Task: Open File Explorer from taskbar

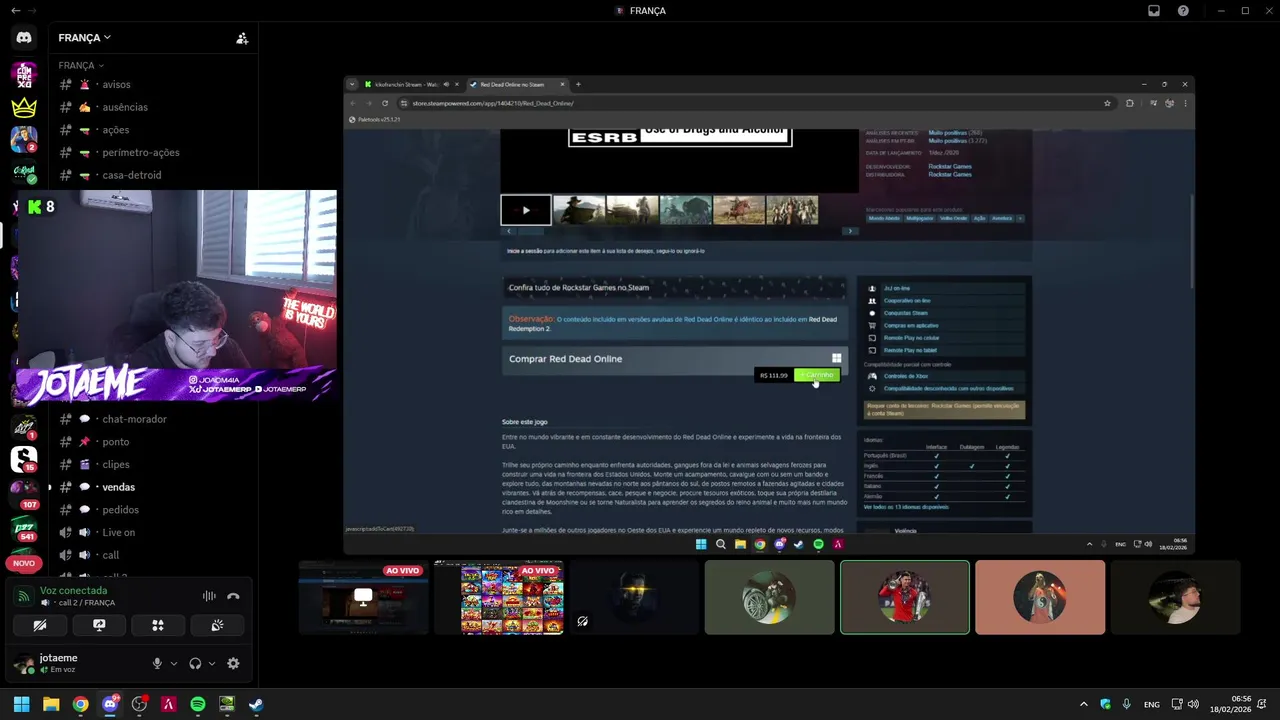Action: (51, 704)
